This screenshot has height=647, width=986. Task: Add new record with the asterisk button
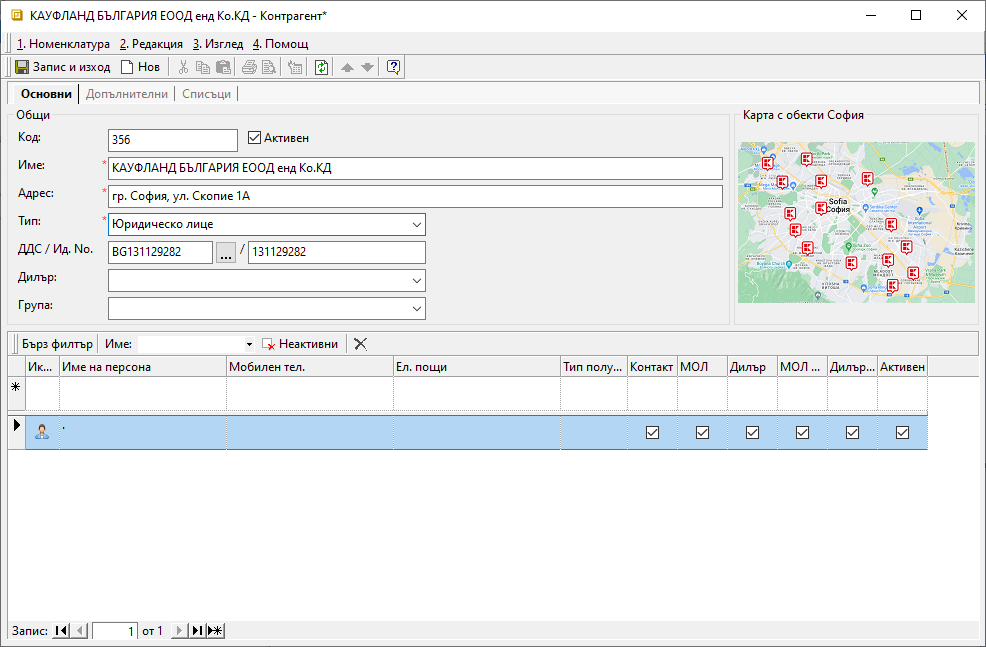point(215,631)
